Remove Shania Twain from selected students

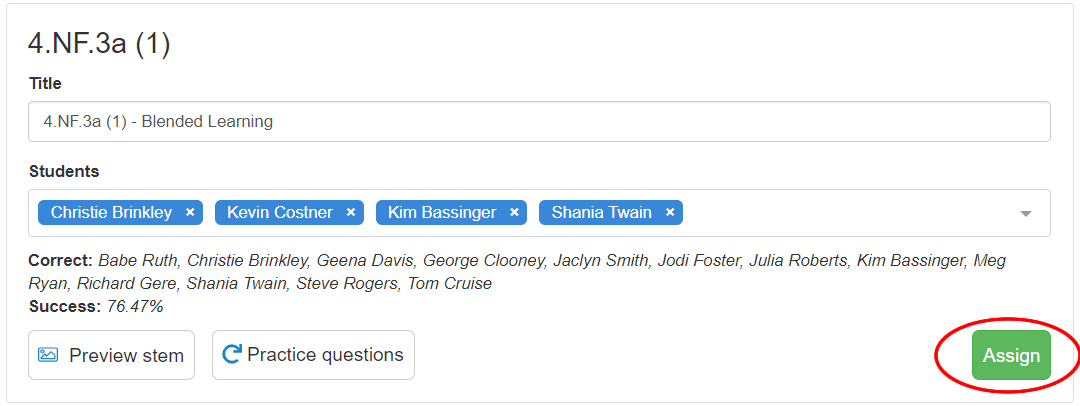click(669, 212)
